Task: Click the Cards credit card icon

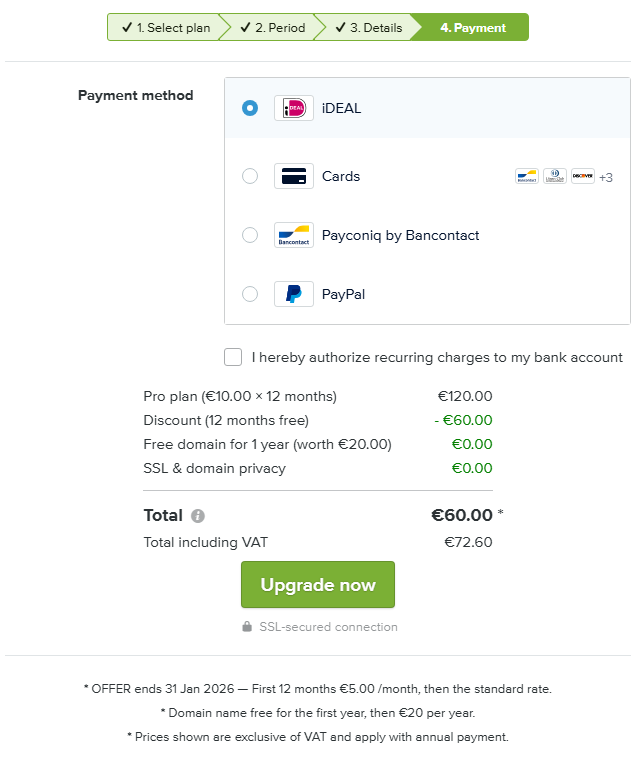Action: coord(294,177)
